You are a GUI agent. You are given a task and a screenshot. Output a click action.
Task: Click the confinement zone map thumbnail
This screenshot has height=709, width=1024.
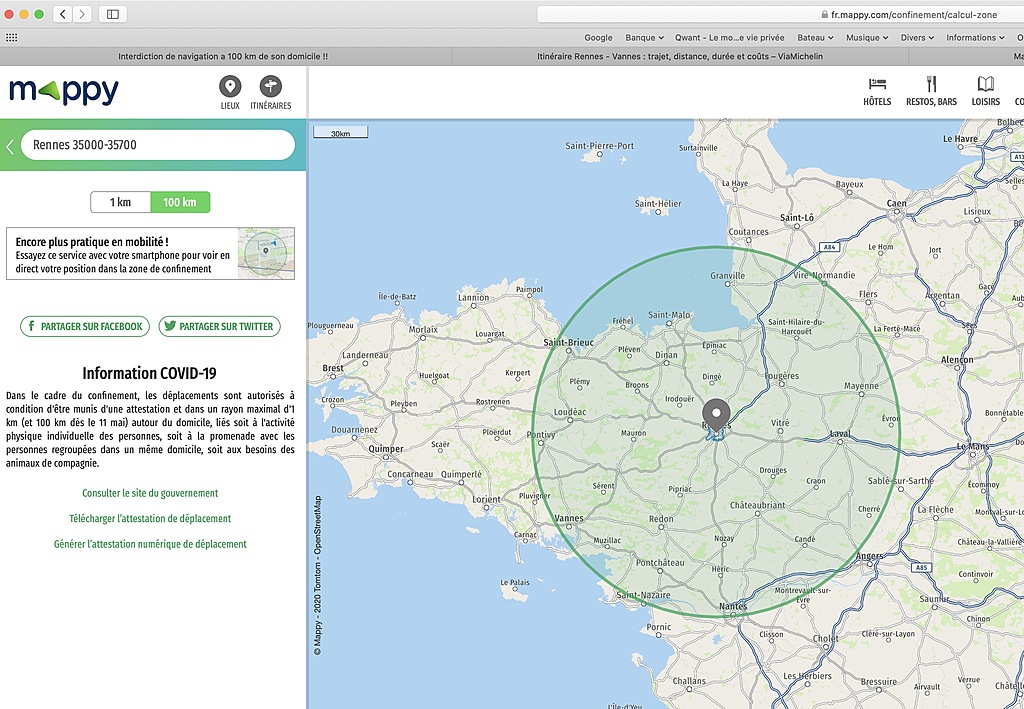pyautogui.click(x=266, y=253)
